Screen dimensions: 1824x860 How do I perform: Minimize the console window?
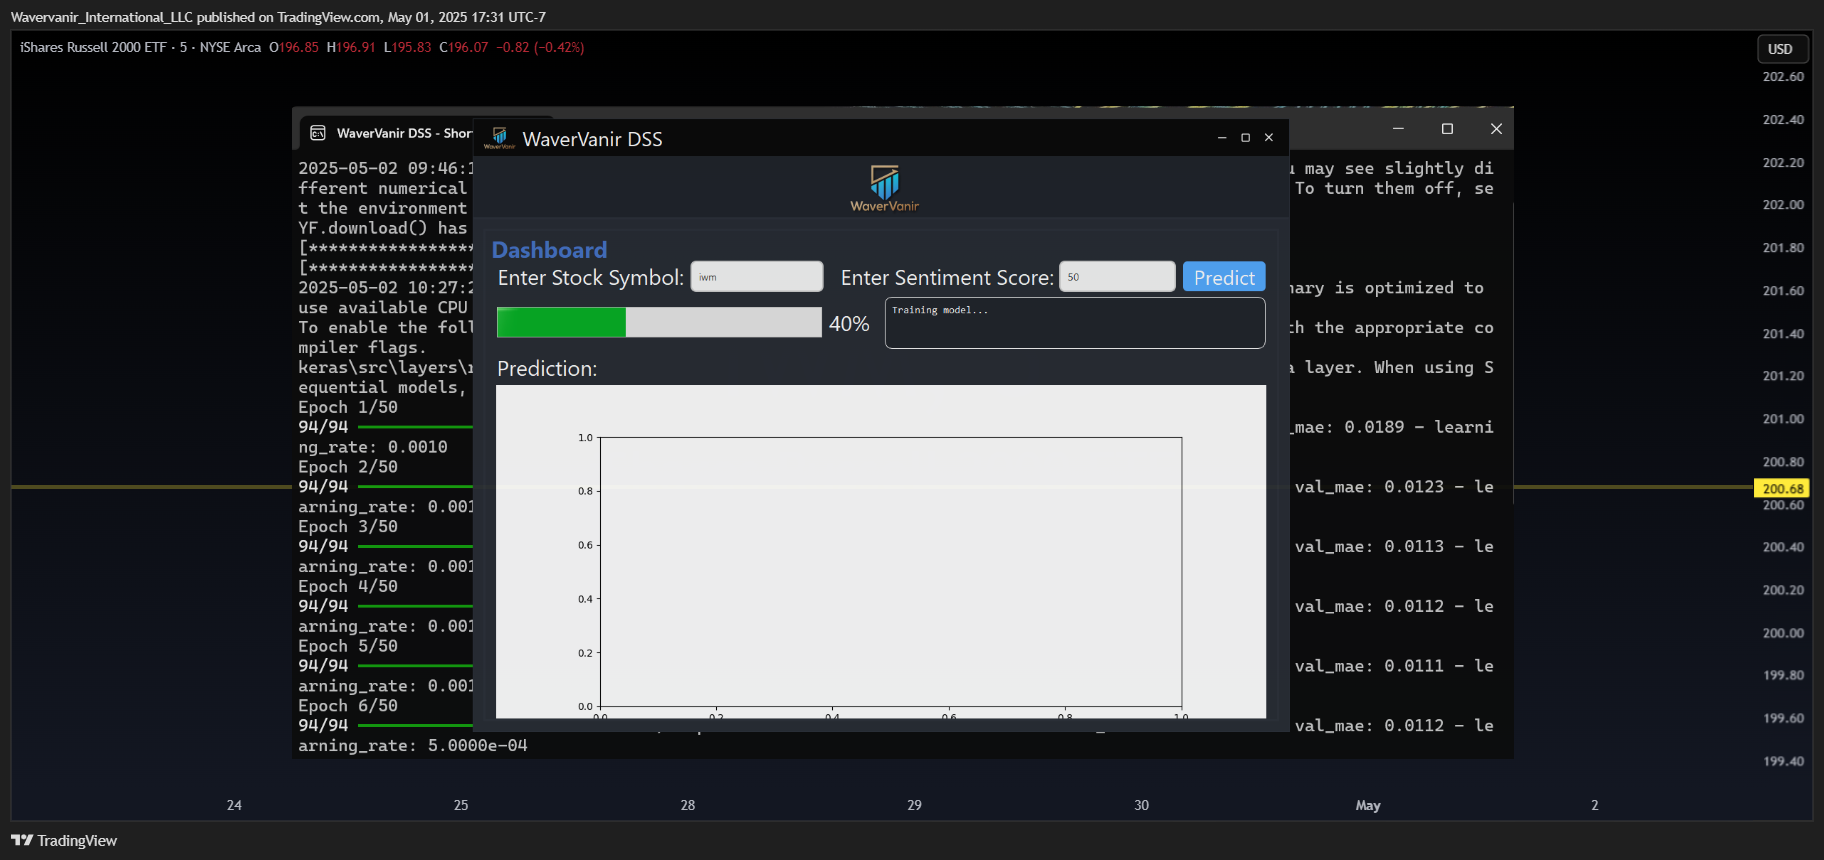(x=1398, y=128)
